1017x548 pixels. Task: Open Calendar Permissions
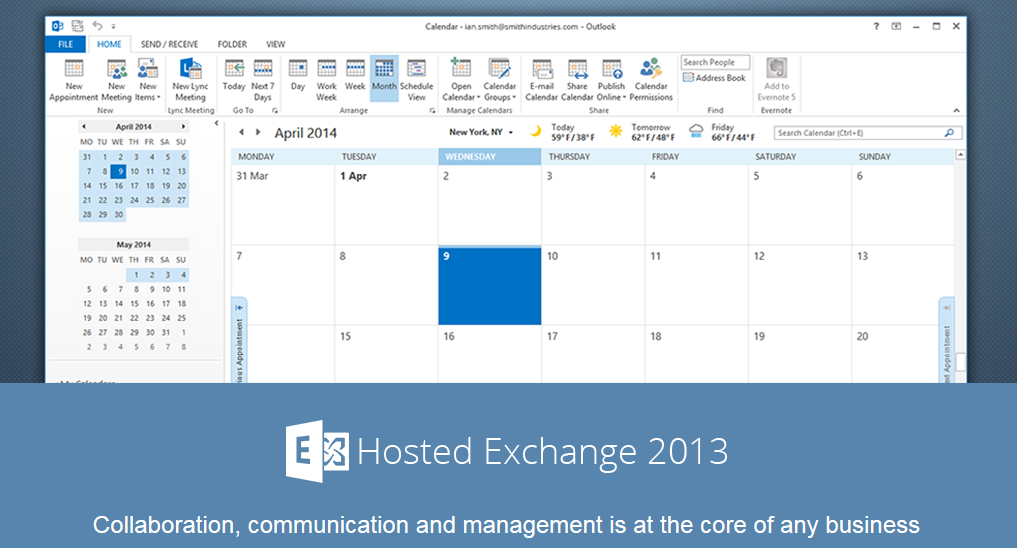point(651,80)
